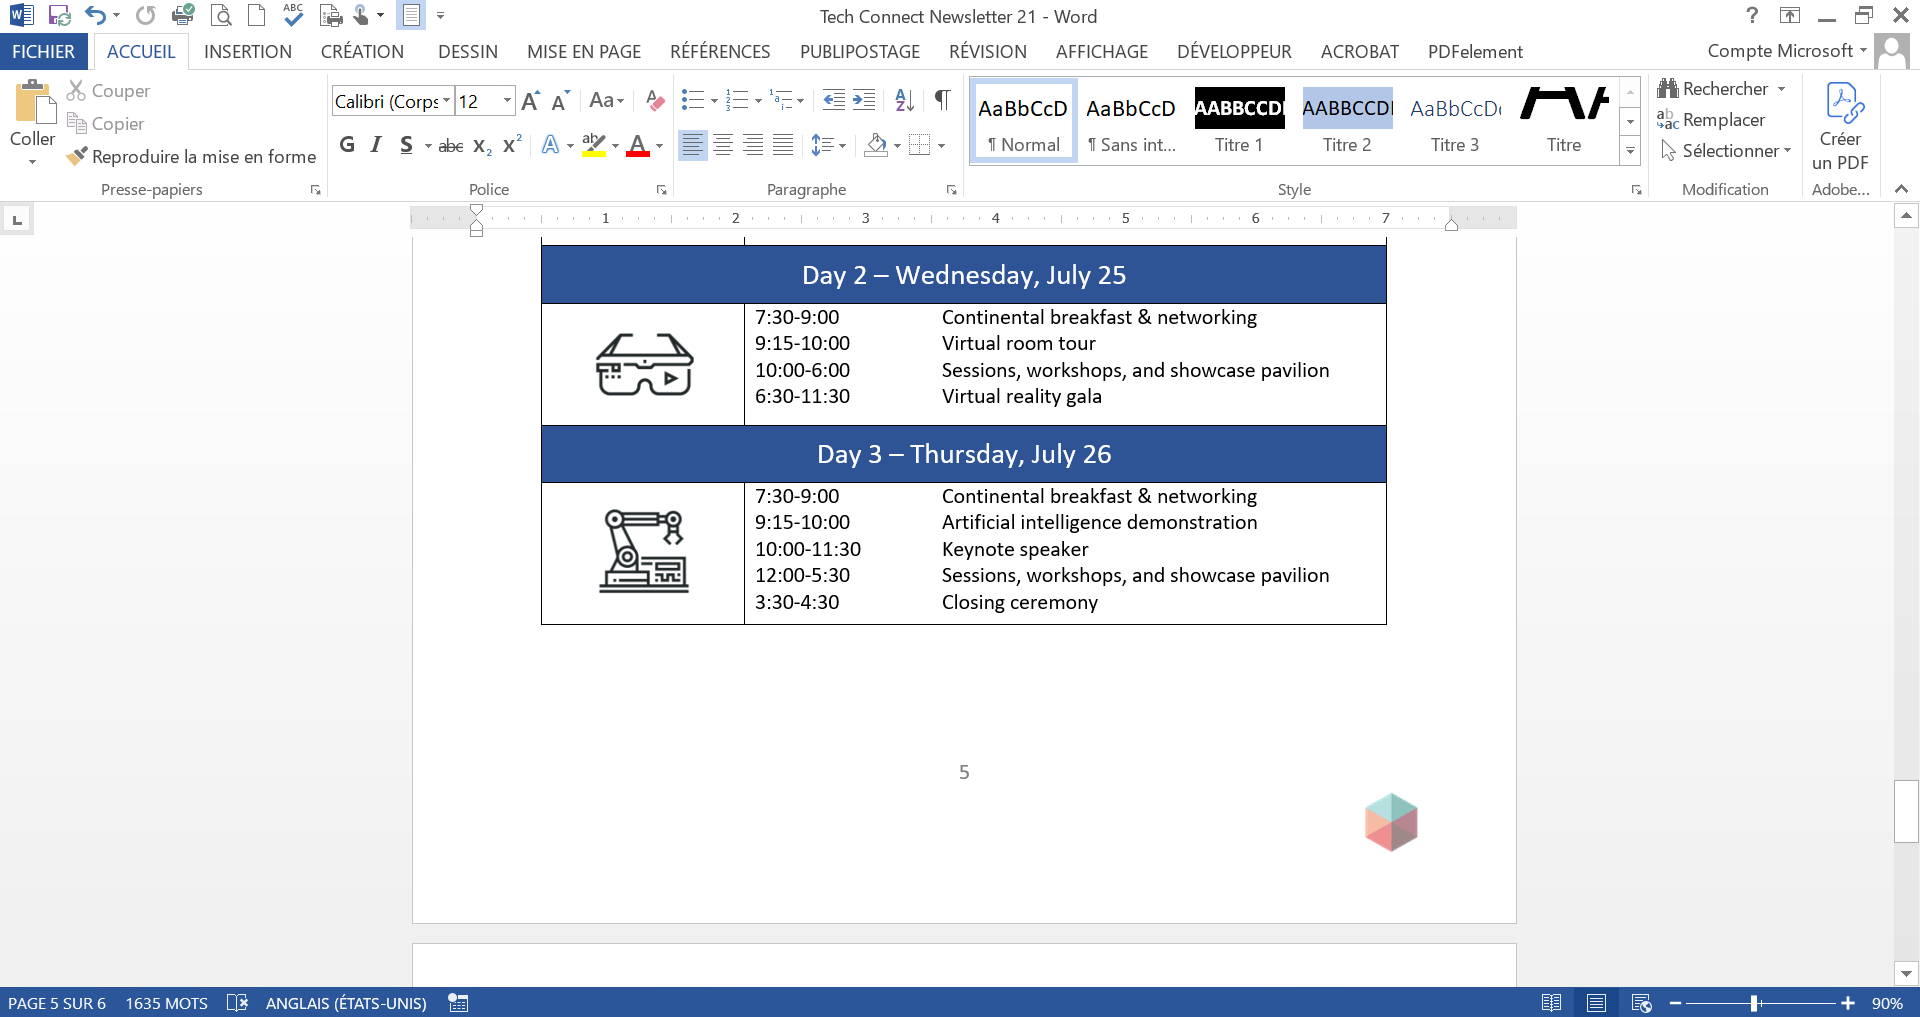Click the new blank document icon
This screenshot has width=1920, height=1017.
point(256,15)
